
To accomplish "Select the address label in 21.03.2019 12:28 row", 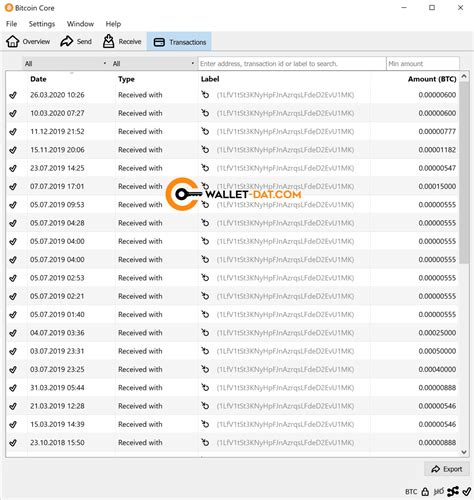I will click(x=285, y=406).
